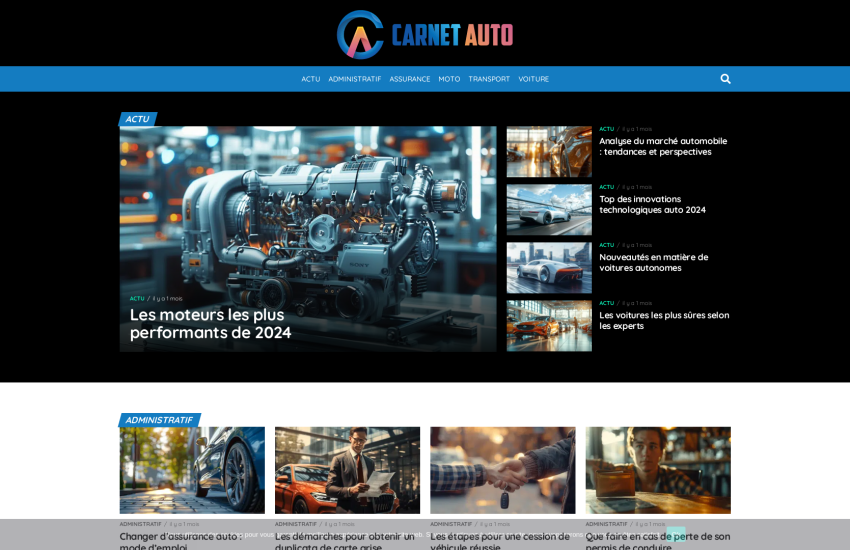Click the blue ADMINISTRATIF section heading tag
850x550 pixels.
pyautogui.click(x=159, y=420)
